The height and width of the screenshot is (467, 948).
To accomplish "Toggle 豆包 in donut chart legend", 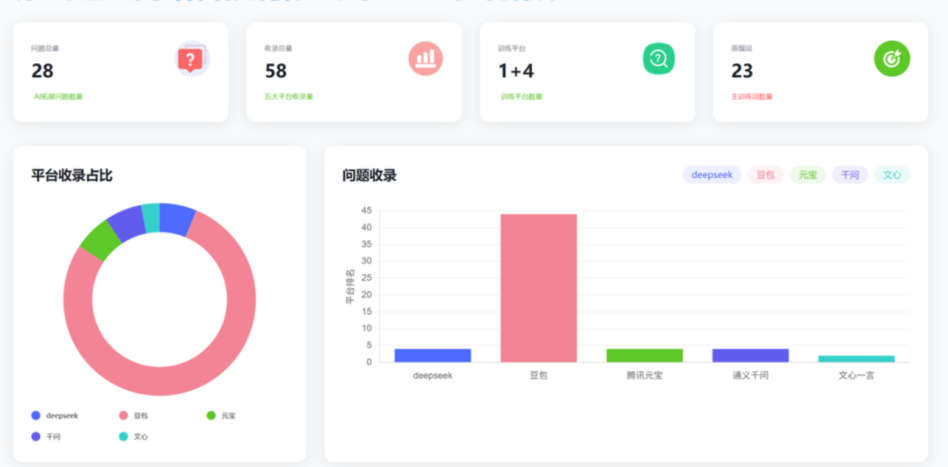I will tap(134, 416).
